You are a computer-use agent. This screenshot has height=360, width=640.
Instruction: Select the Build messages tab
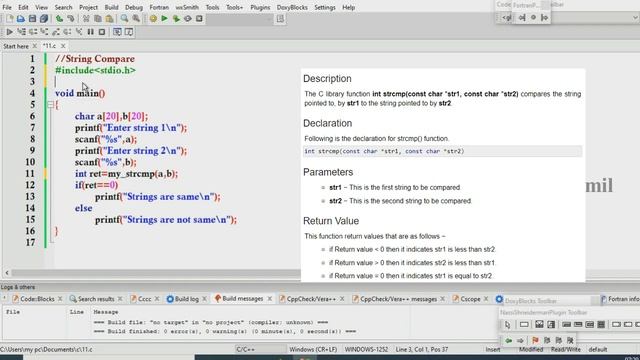pos(242,299)
